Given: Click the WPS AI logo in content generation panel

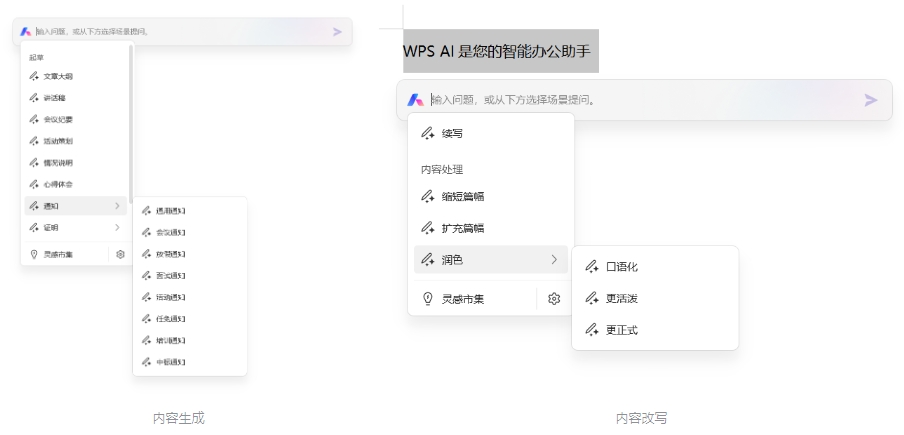Looking at the screenshot, I should (25, 32).
